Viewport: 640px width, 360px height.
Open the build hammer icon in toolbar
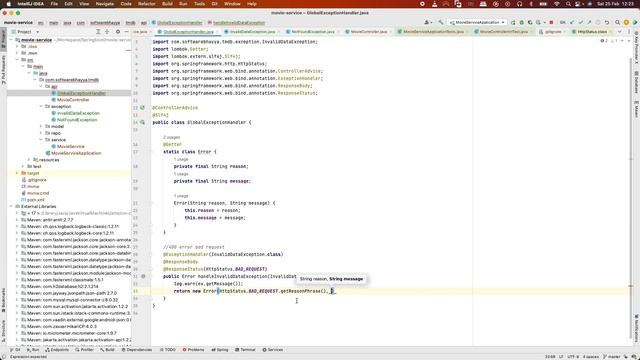[441, 22]
